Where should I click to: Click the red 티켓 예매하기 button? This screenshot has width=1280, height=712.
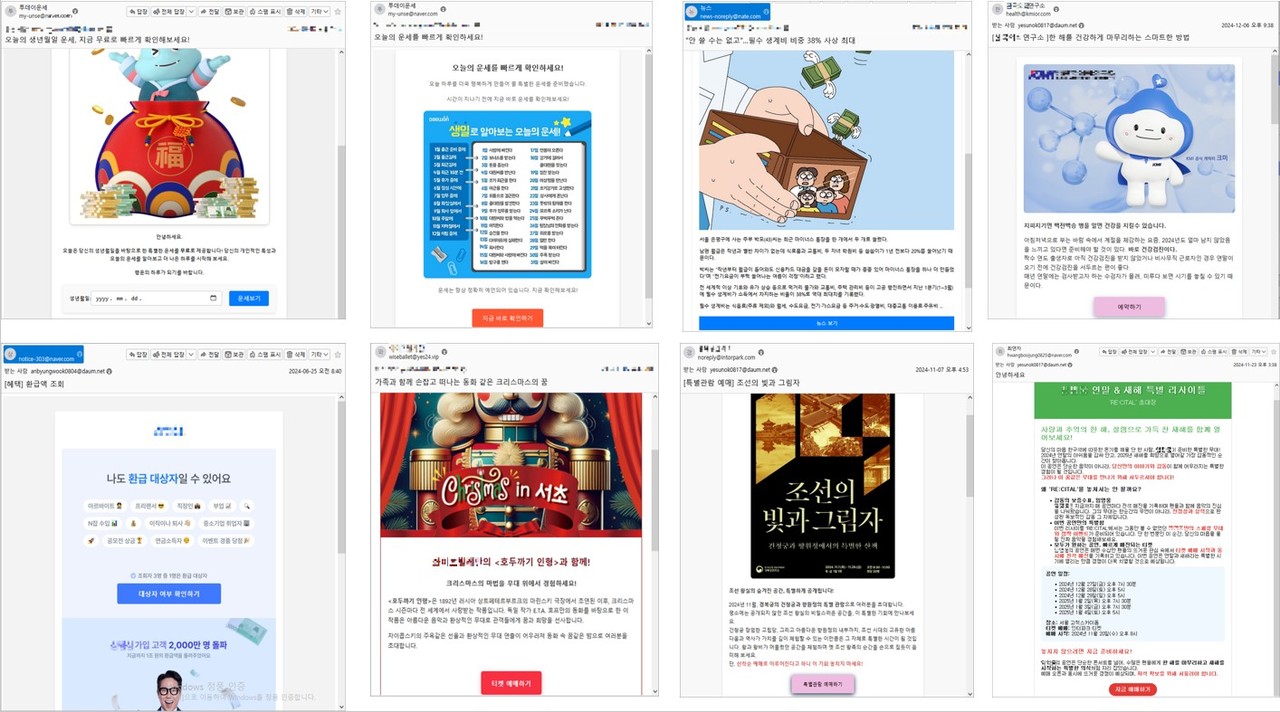point(513,683)
